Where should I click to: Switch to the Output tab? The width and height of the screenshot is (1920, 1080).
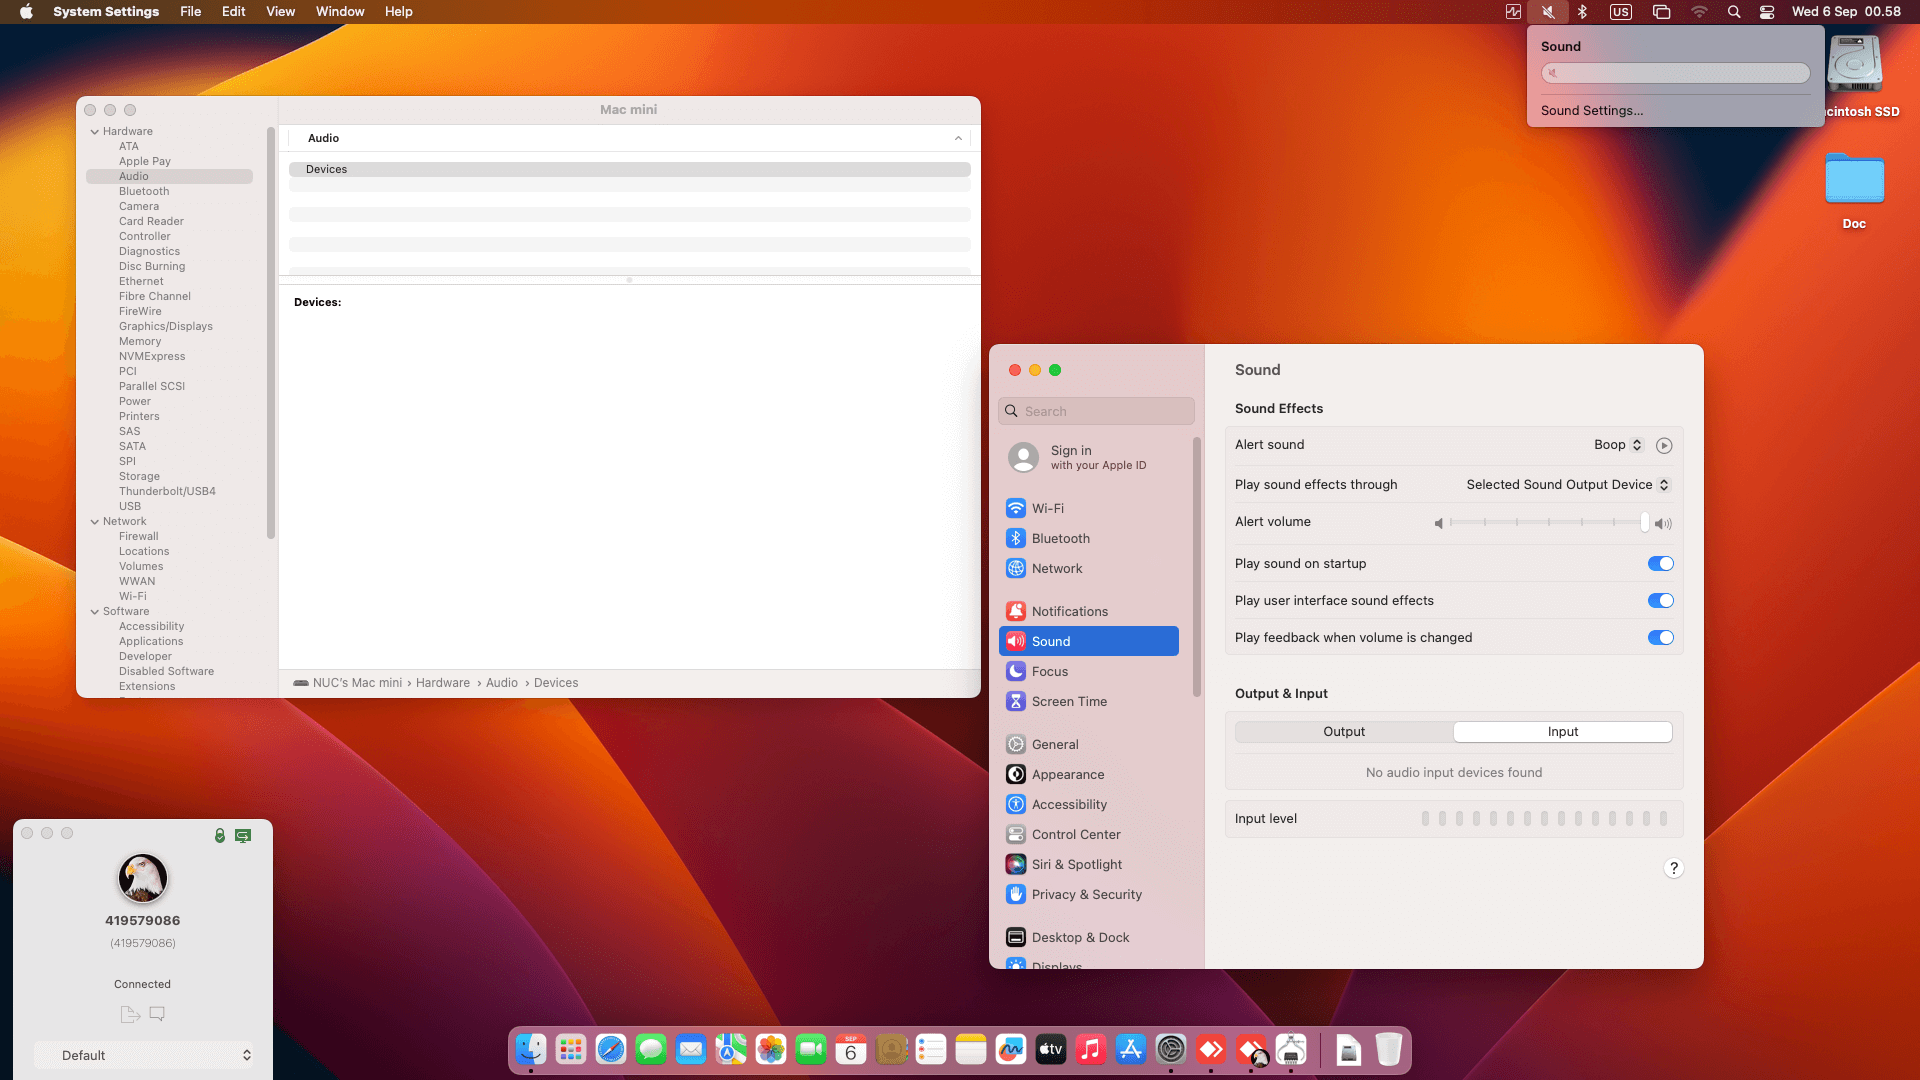(1344, 732)
